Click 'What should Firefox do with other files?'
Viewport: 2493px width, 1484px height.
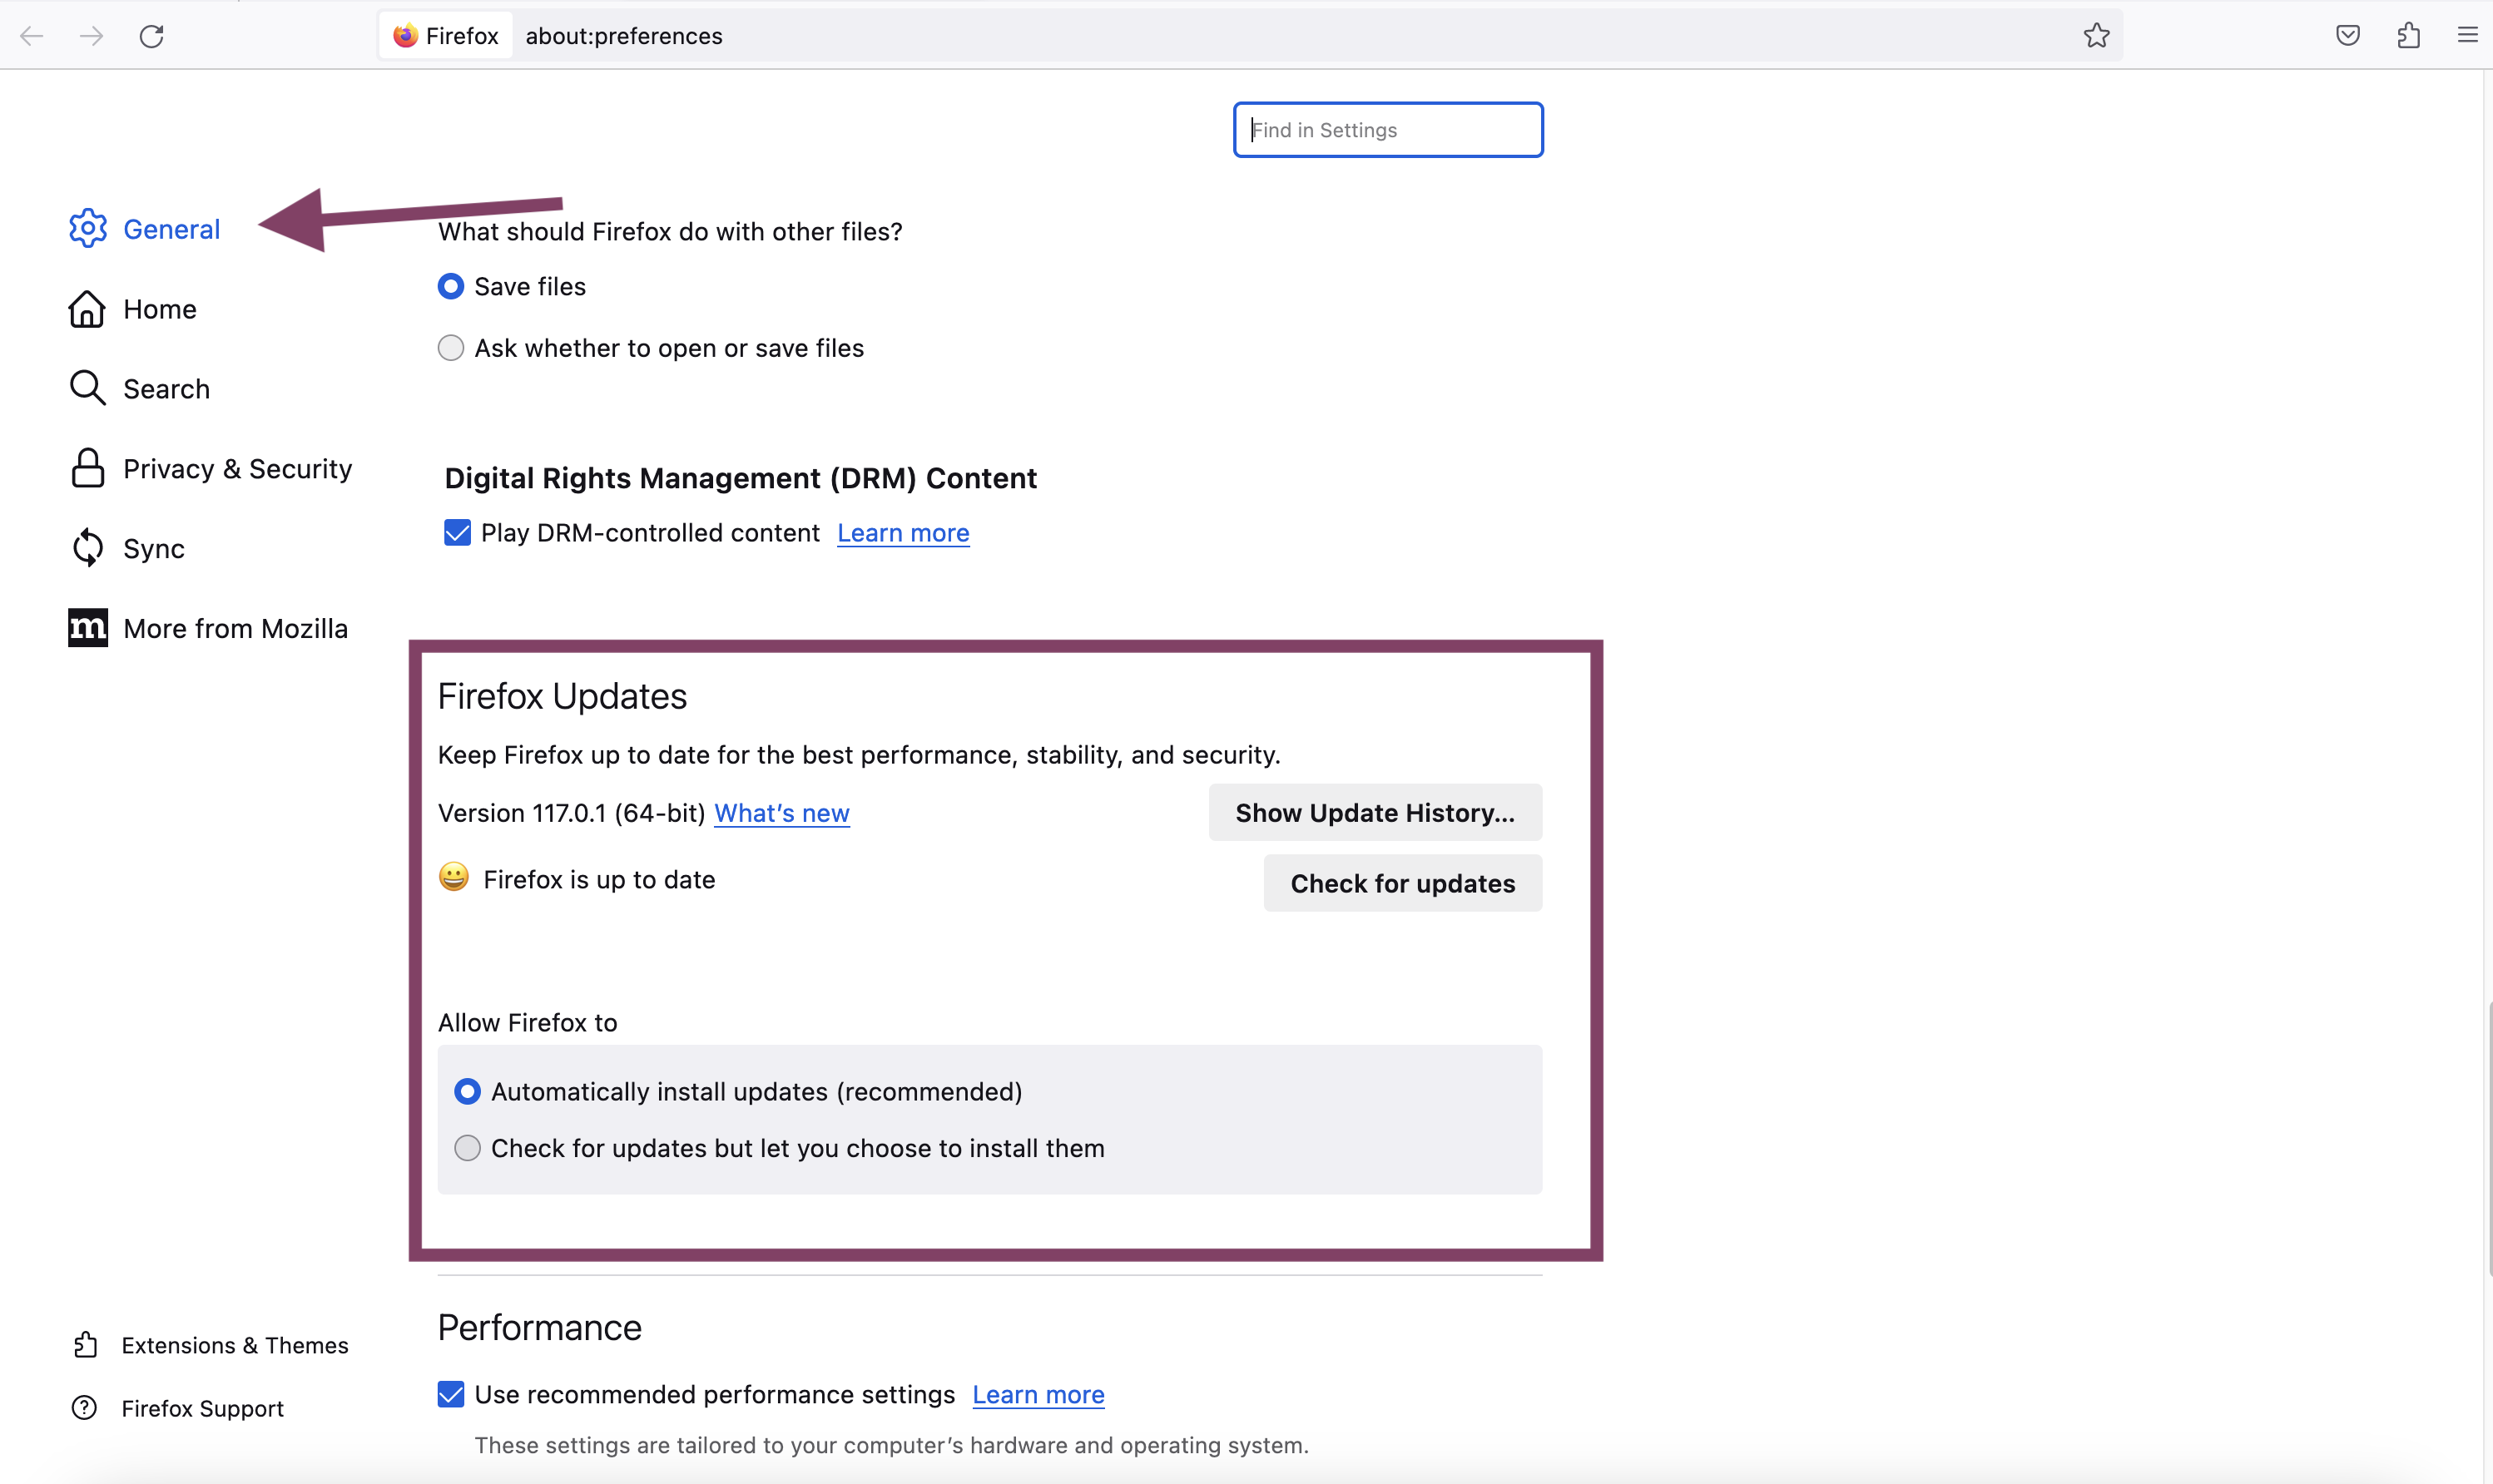coord(670,232)
